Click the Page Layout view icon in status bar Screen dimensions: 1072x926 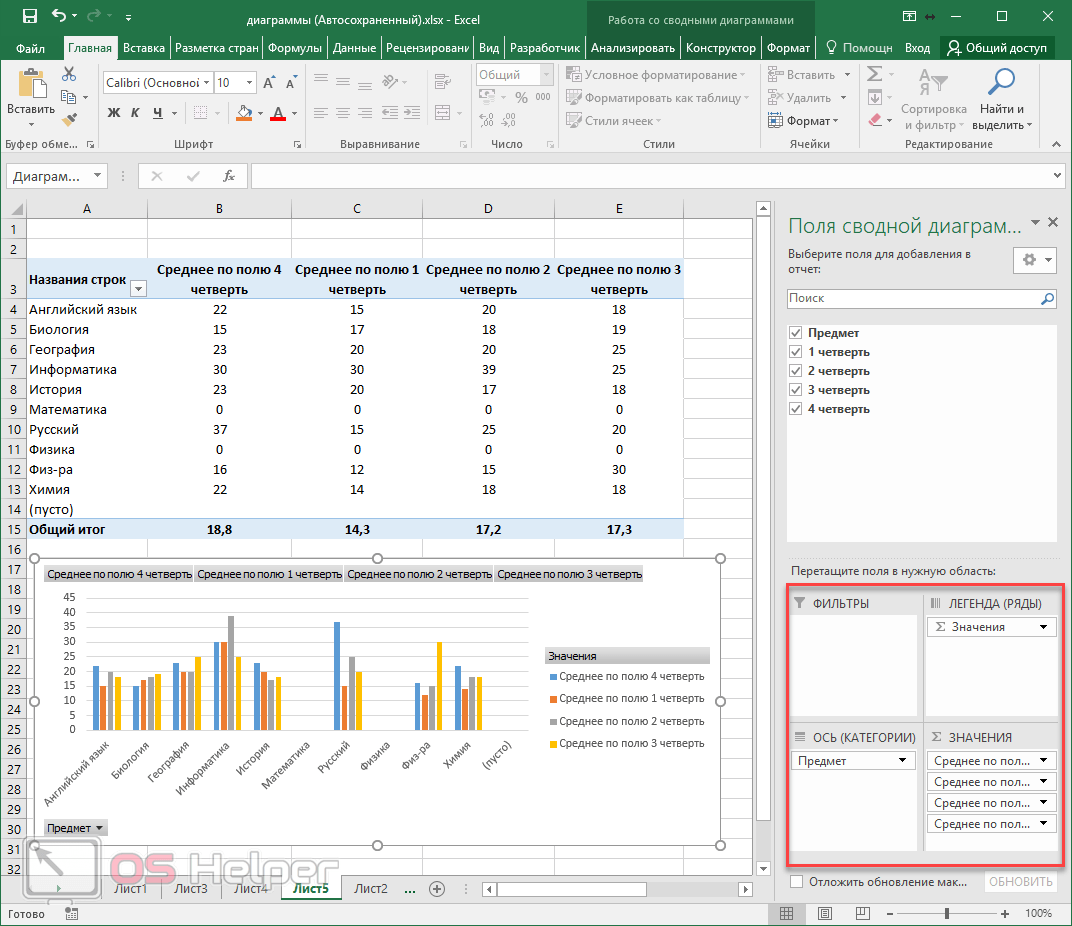point(824,913)
